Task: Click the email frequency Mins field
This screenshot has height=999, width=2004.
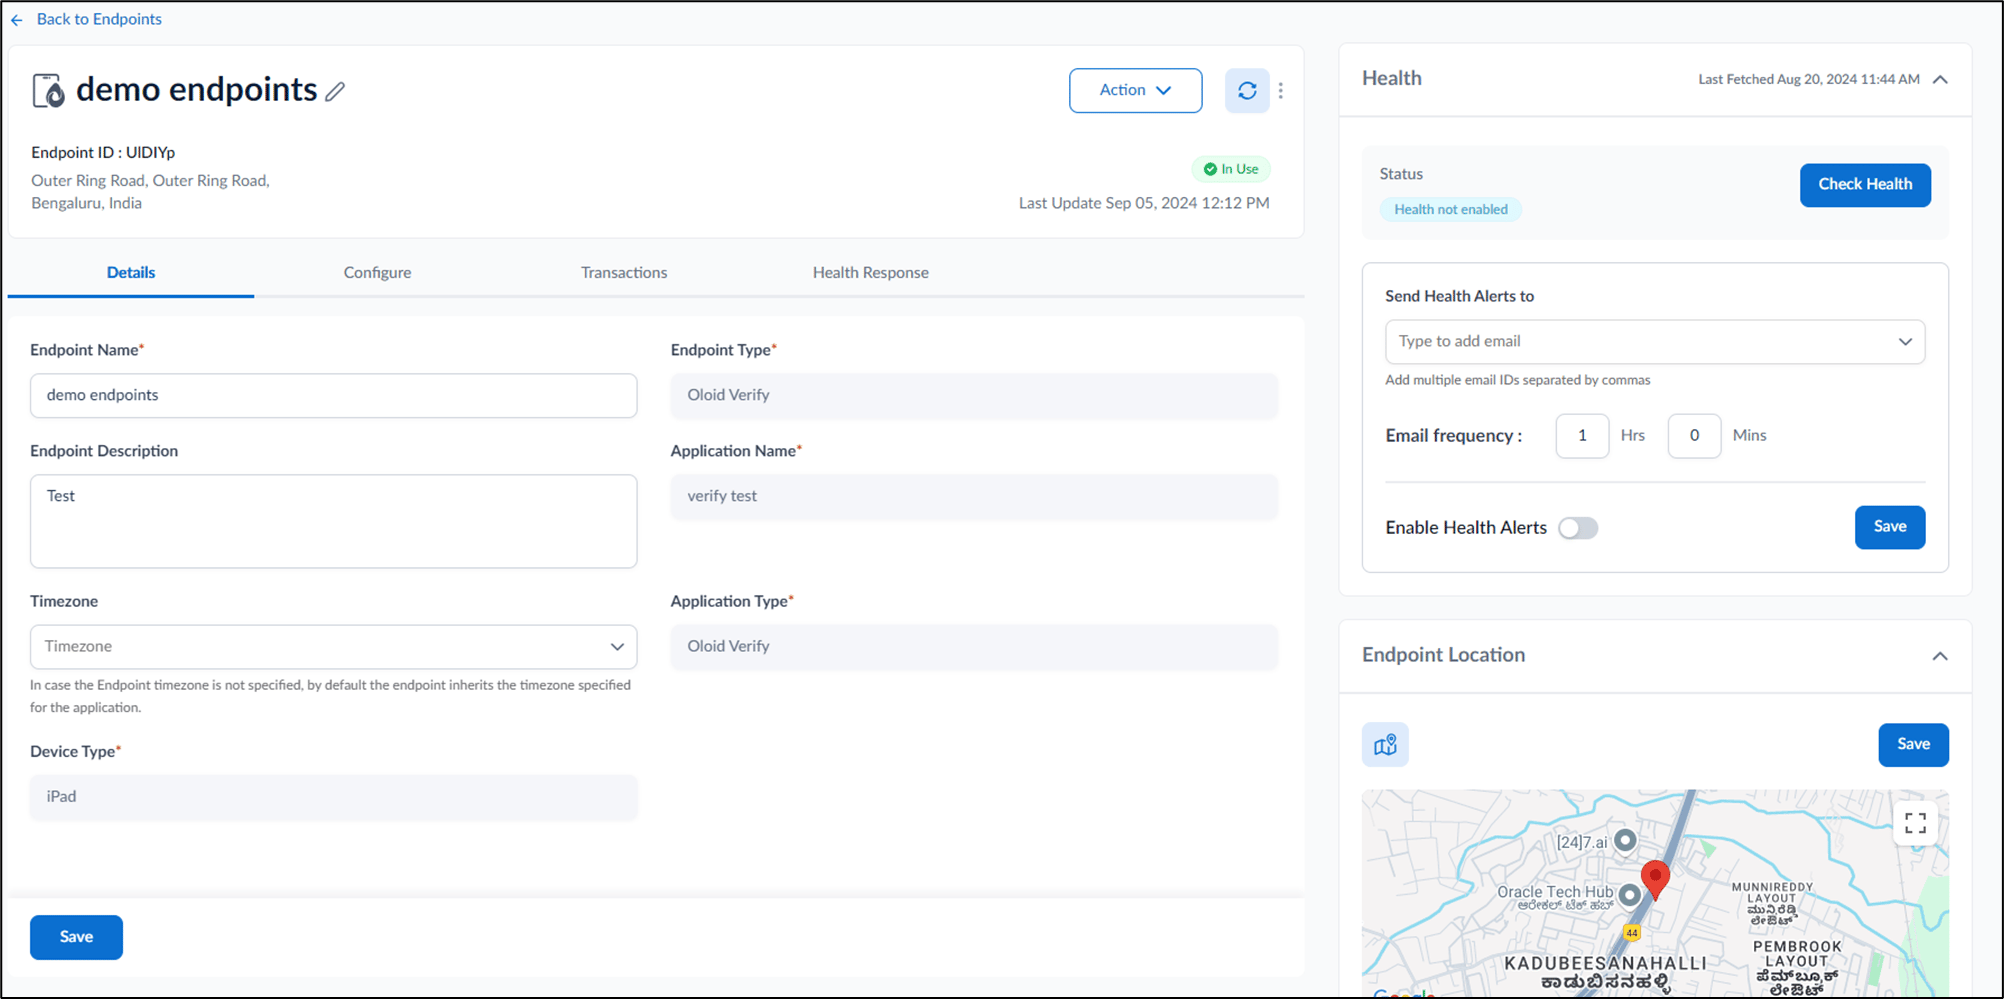Action: coord(1694,436)
